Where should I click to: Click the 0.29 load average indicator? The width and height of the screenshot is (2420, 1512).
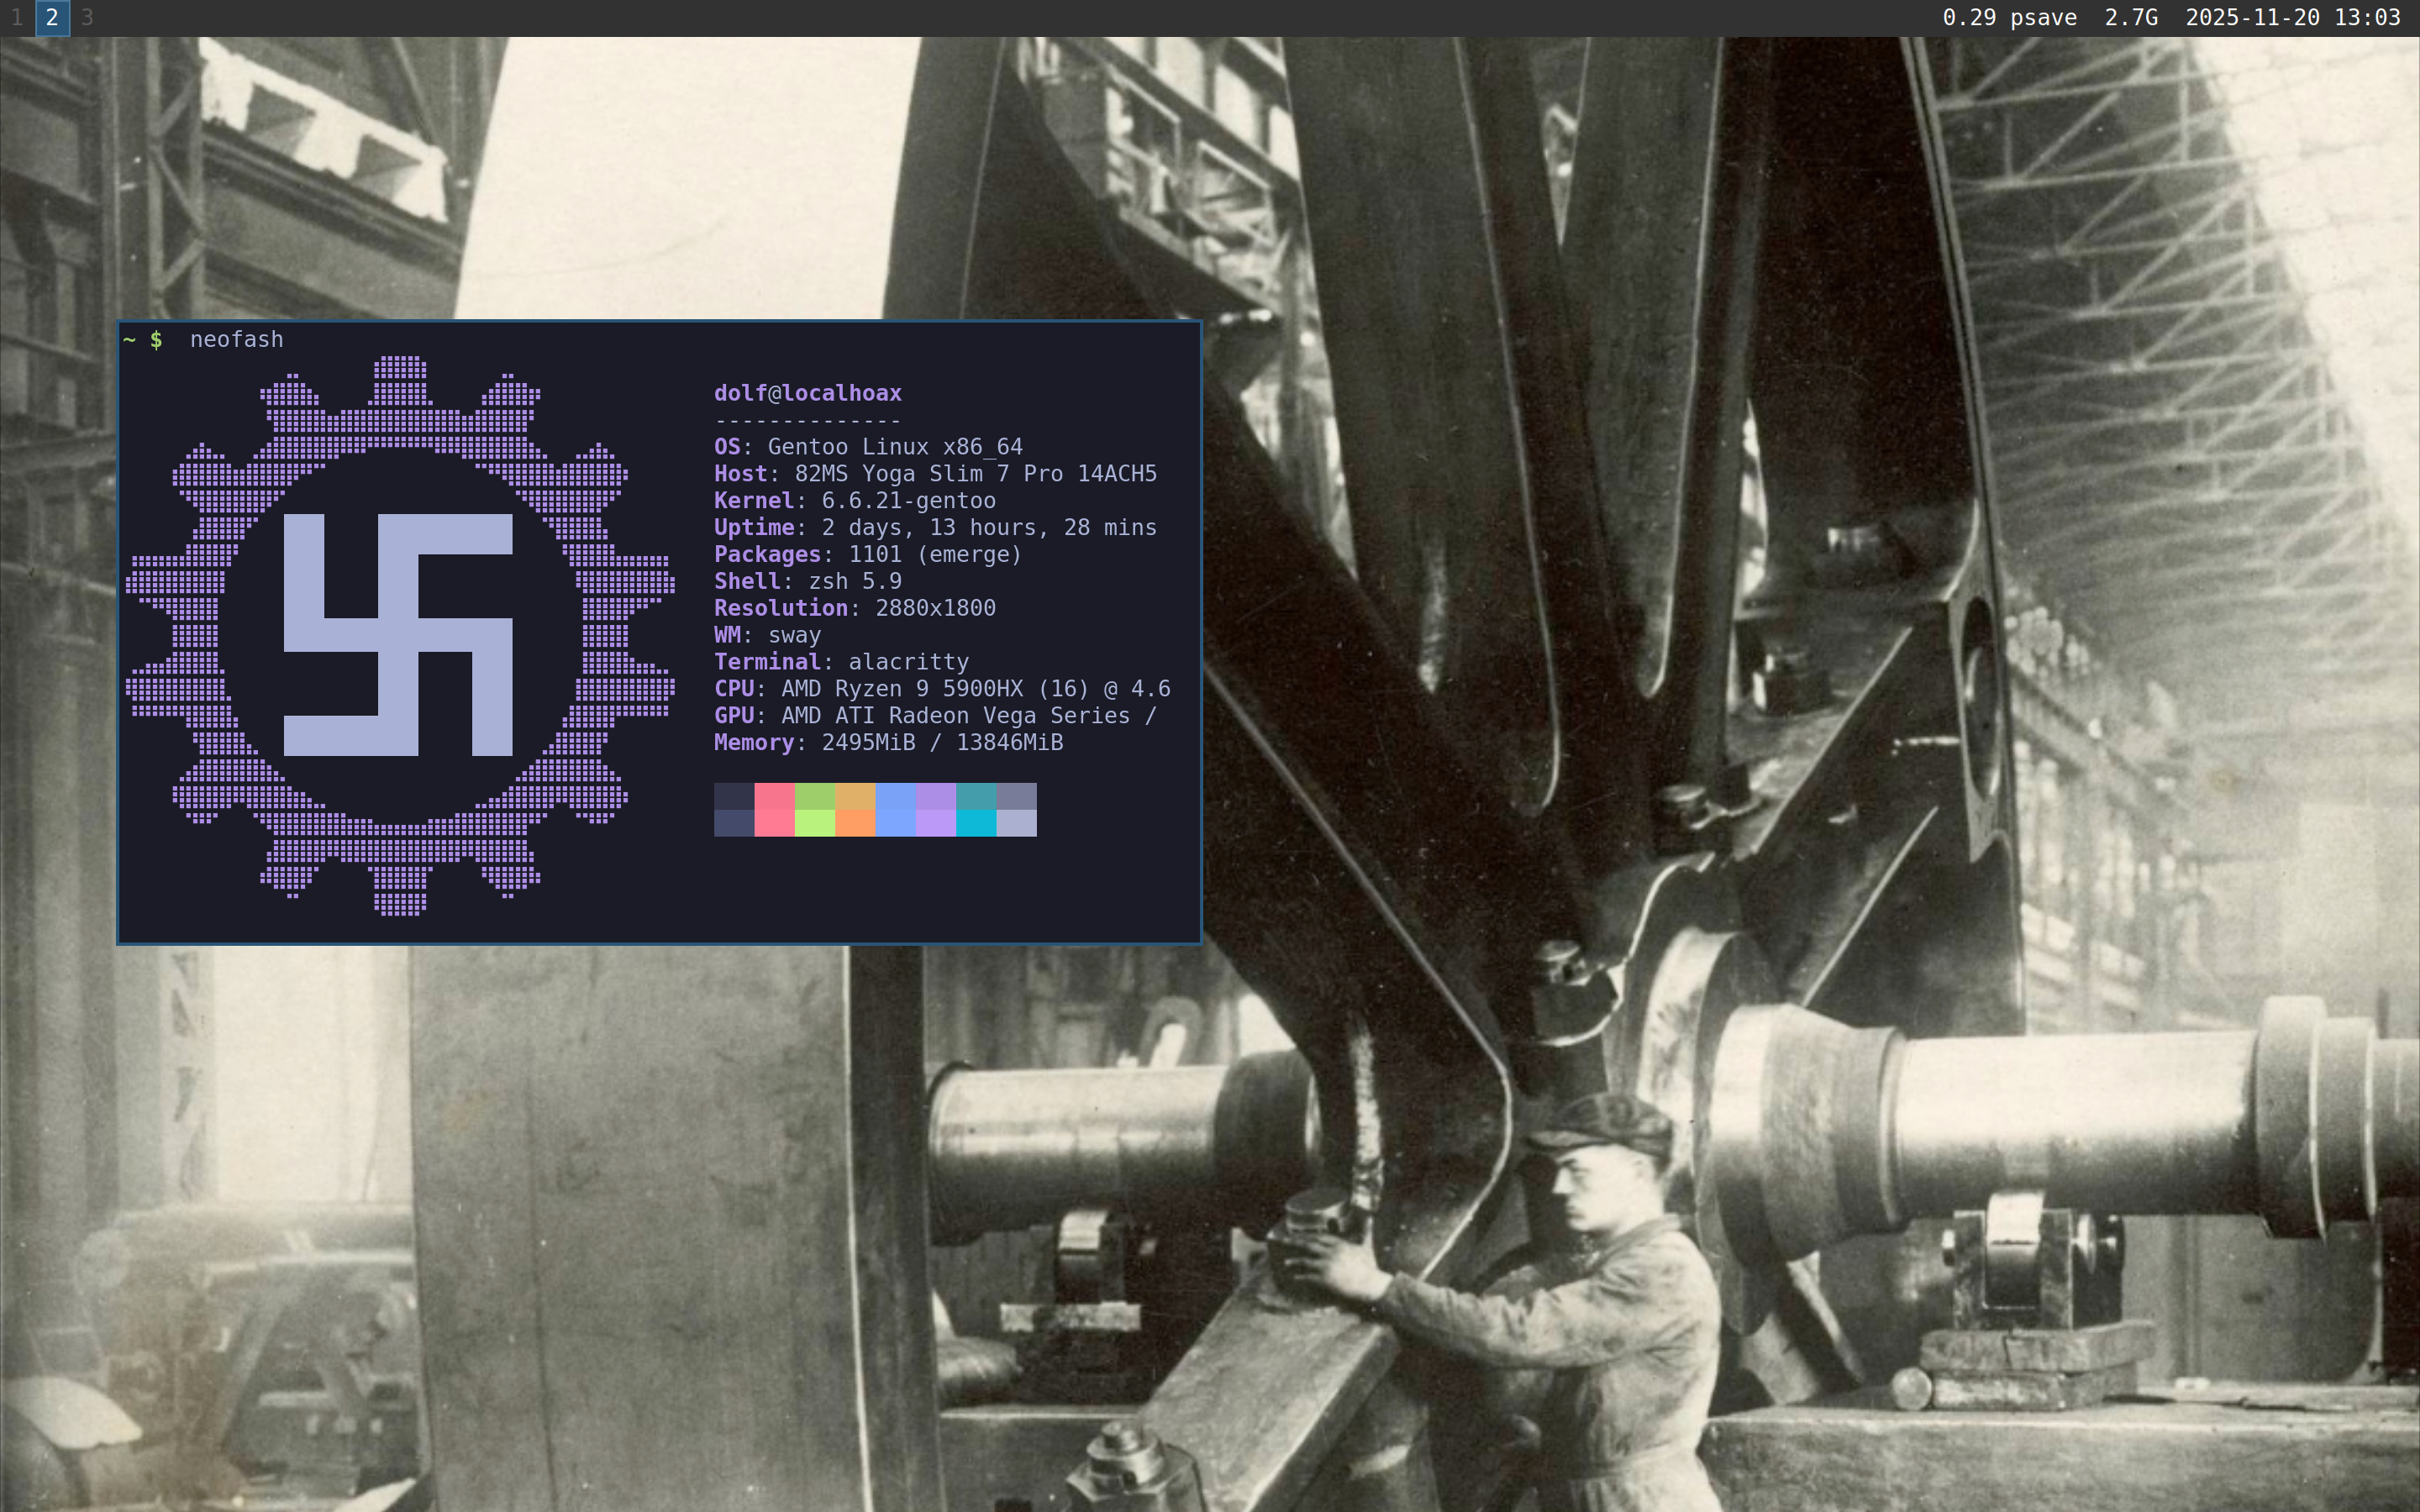[1968, 18]
